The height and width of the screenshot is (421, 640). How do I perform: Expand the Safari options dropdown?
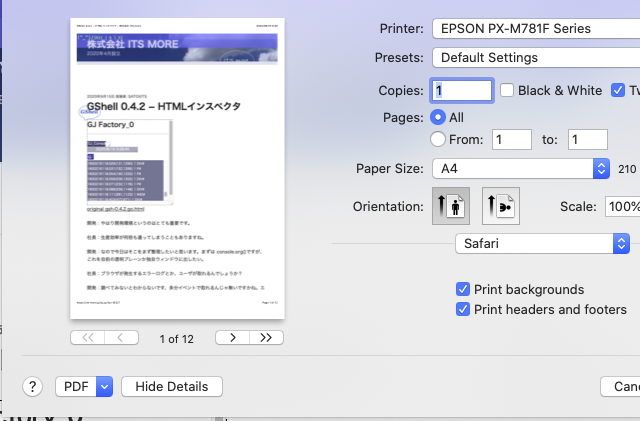pos(541,243)
